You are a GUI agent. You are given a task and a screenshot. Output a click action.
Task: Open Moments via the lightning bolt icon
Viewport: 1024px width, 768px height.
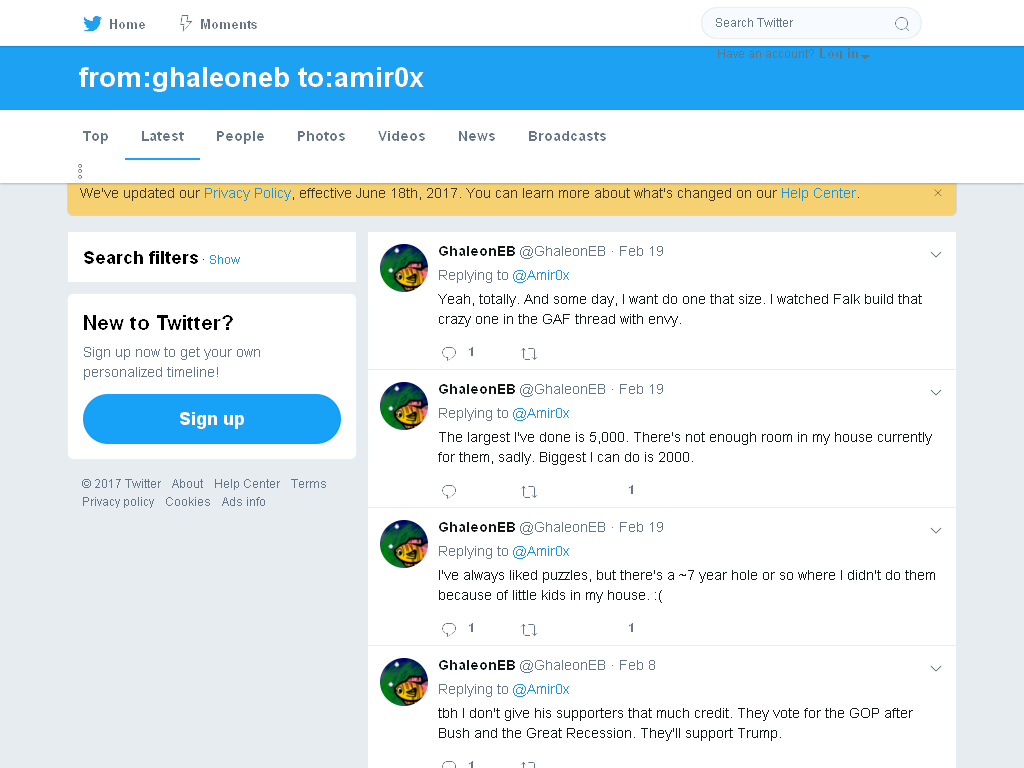click(x=186, y=24)
